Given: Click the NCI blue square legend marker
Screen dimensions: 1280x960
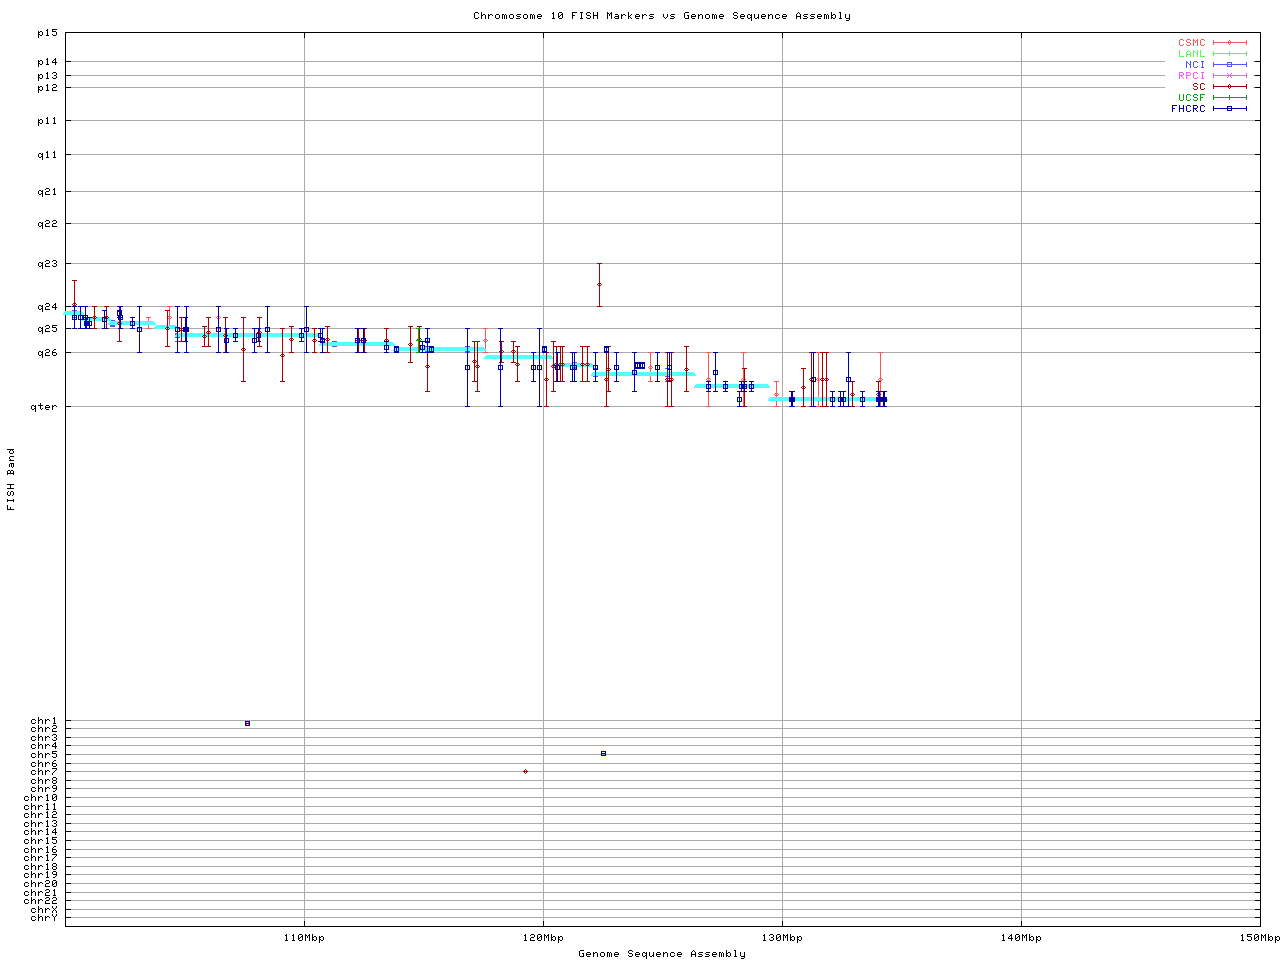Looking at the screenshot, I should pos(1229,65).
